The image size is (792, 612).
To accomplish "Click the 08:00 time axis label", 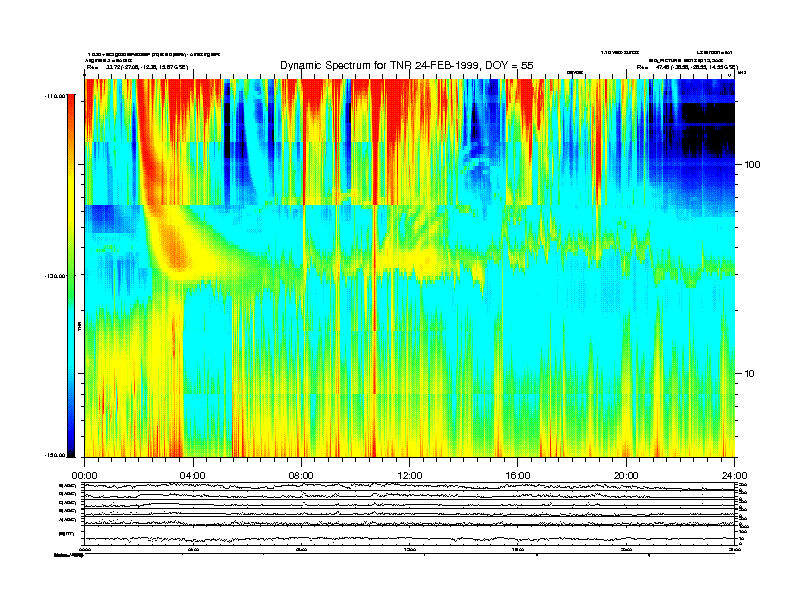I will (301, 476).
